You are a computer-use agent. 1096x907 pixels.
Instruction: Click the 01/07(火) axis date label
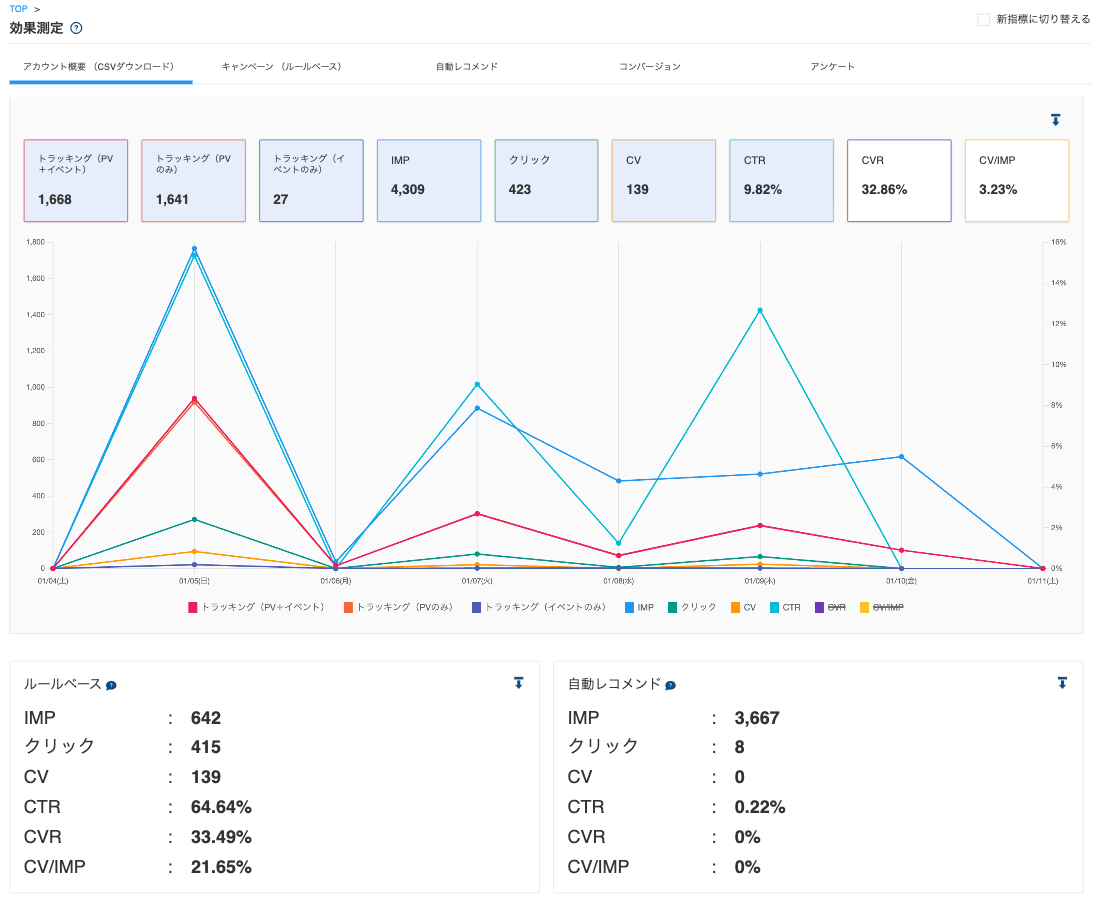tap(477, 581)
